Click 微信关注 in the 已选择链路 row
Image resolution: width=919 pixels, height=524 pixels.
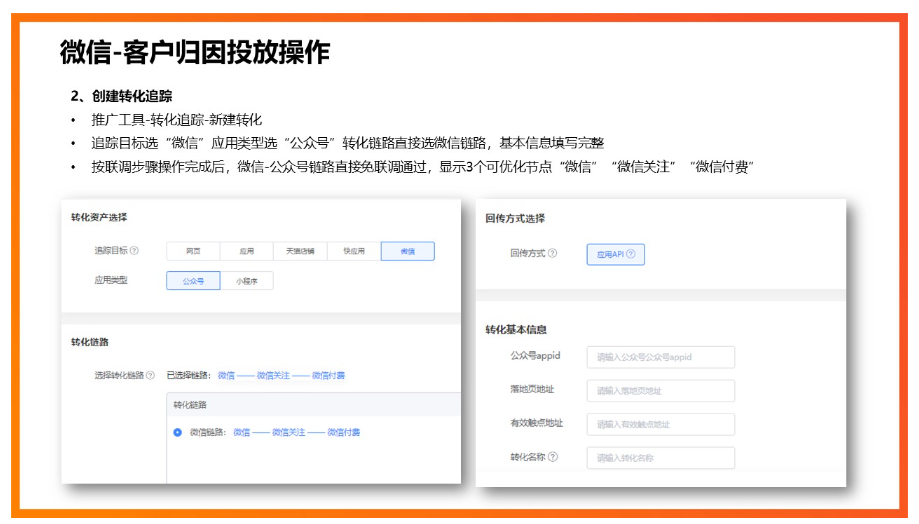pos(273,375)
